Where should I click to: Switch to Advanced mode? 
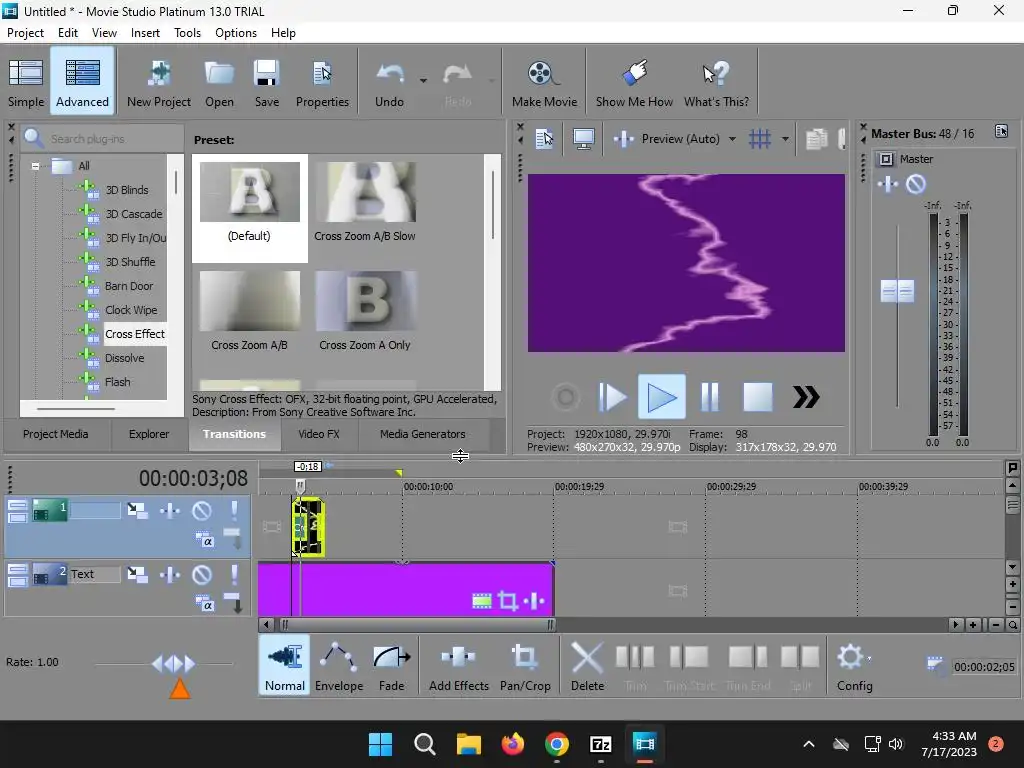point(82,82)
